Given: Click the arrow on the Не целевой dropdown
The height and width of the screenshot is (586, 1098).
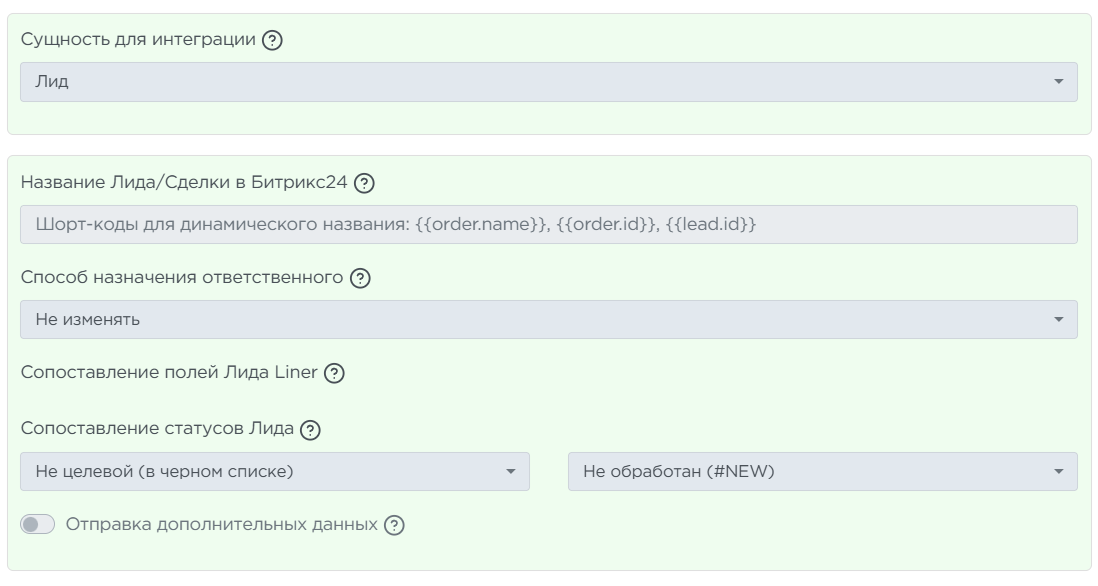Looking at the screenshot, I should click(x=510, y=471).
